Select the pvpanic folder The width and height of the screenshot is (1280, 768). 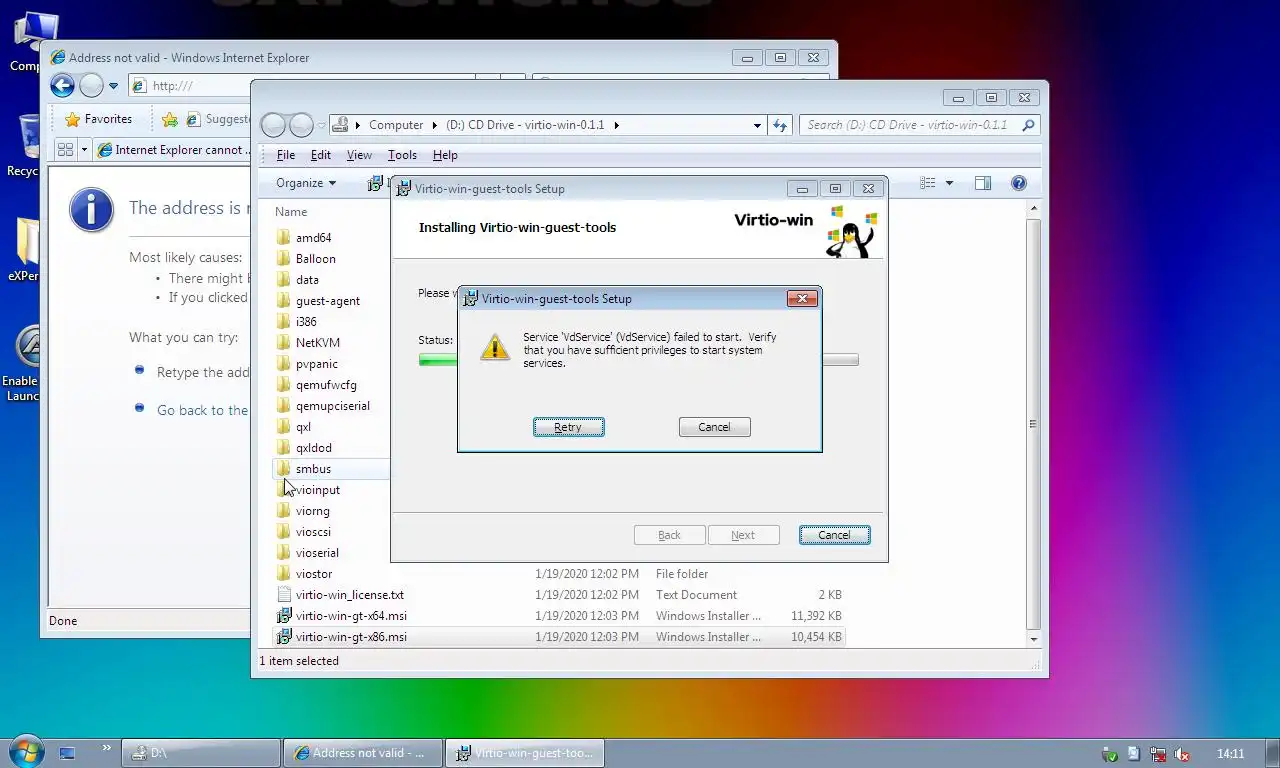click(x=316, y=364)
